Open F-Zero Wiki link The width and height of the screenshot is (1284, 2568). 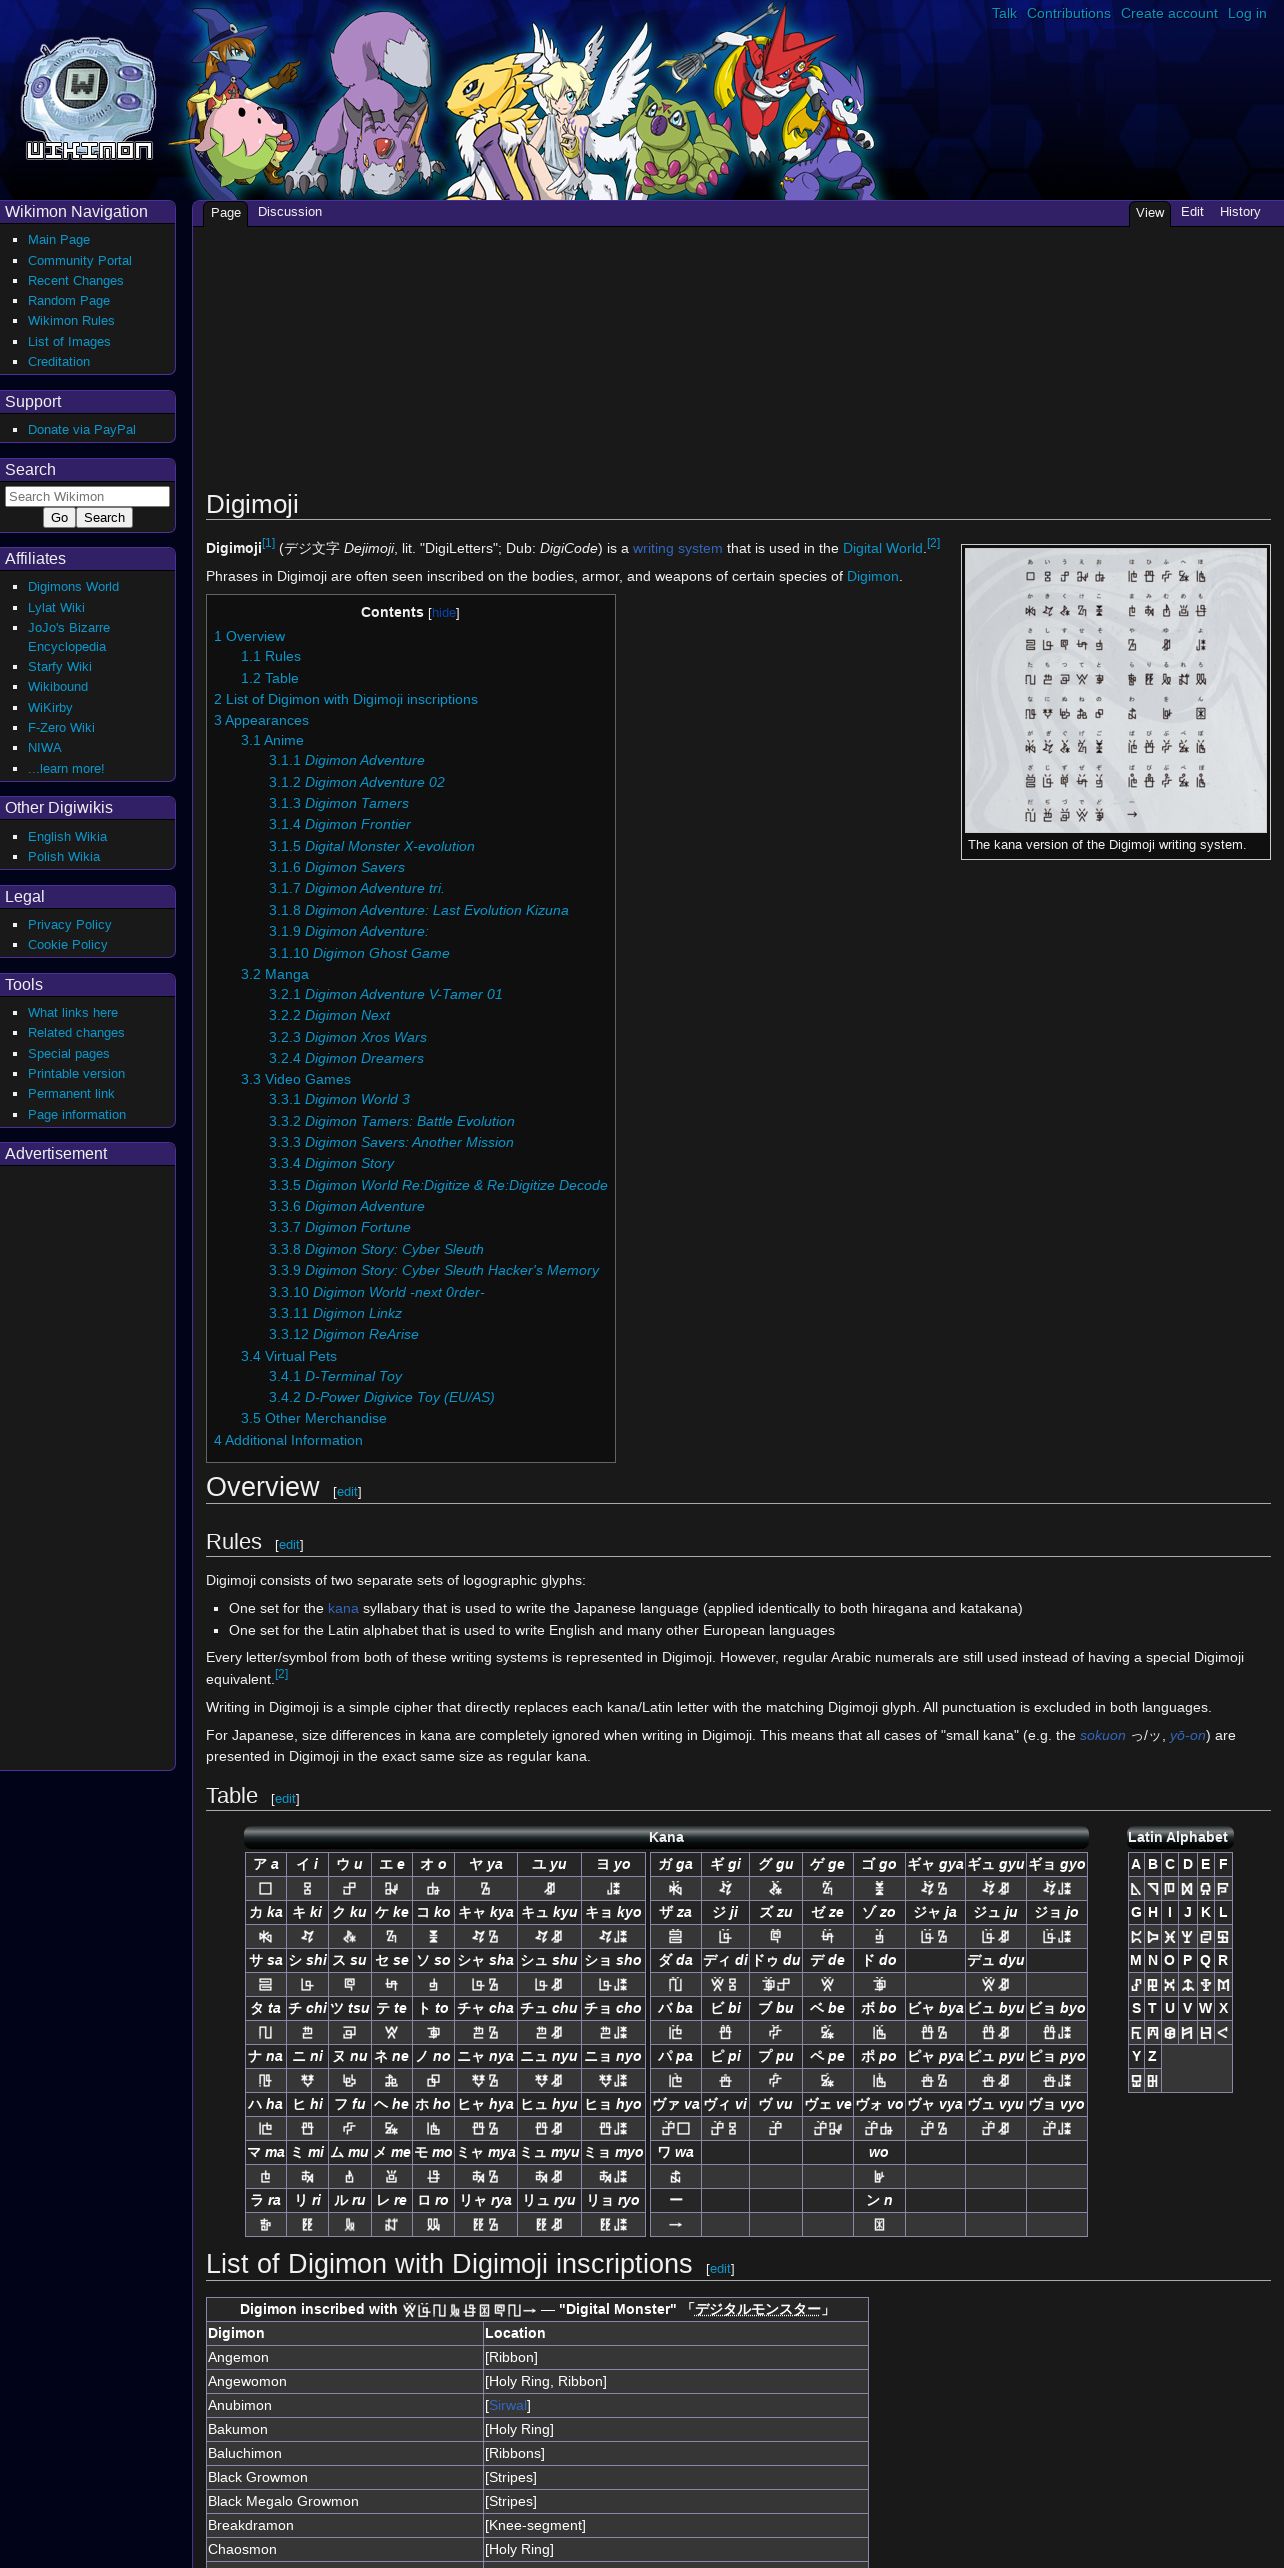(61, 728)
